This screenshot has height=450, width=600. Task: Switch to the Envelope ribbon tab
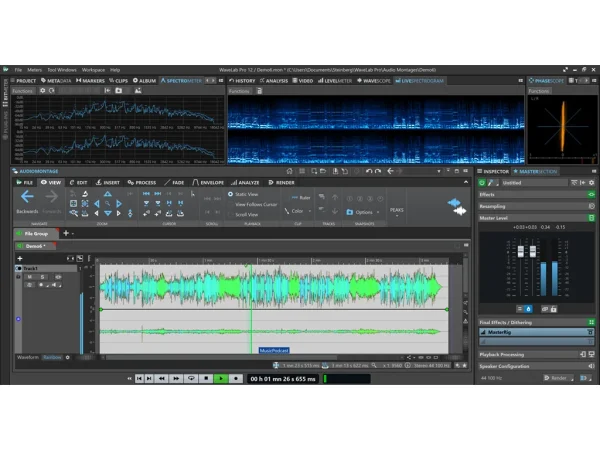pos(210,183)
